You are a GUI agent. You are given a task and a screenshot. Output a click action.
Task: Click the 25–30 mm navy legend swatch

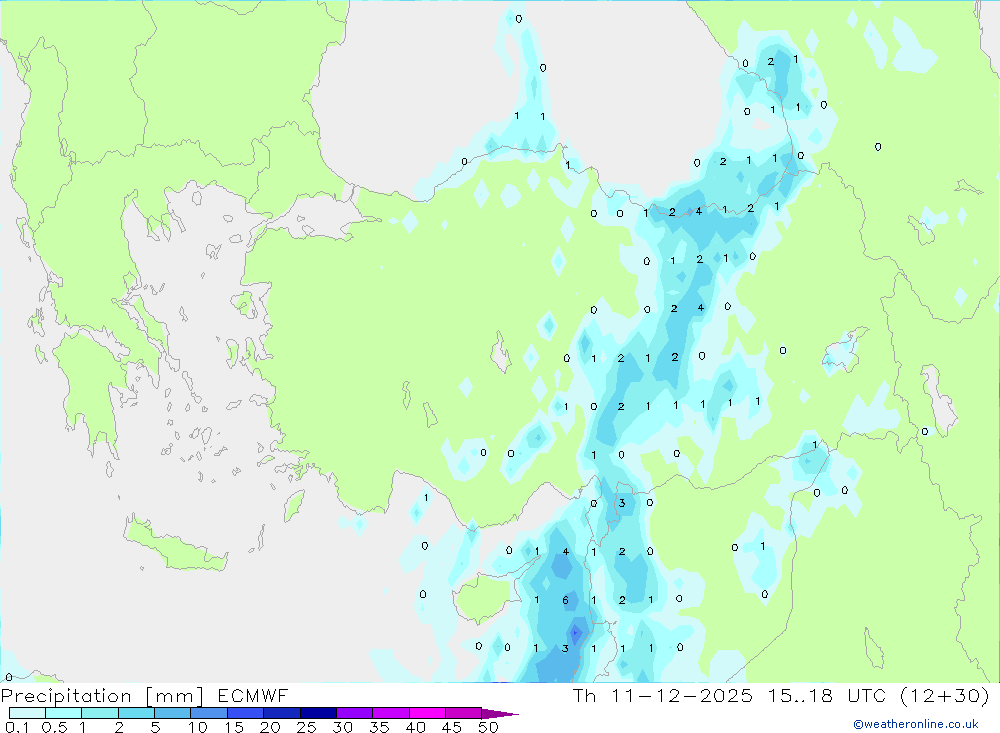(318, 713)
